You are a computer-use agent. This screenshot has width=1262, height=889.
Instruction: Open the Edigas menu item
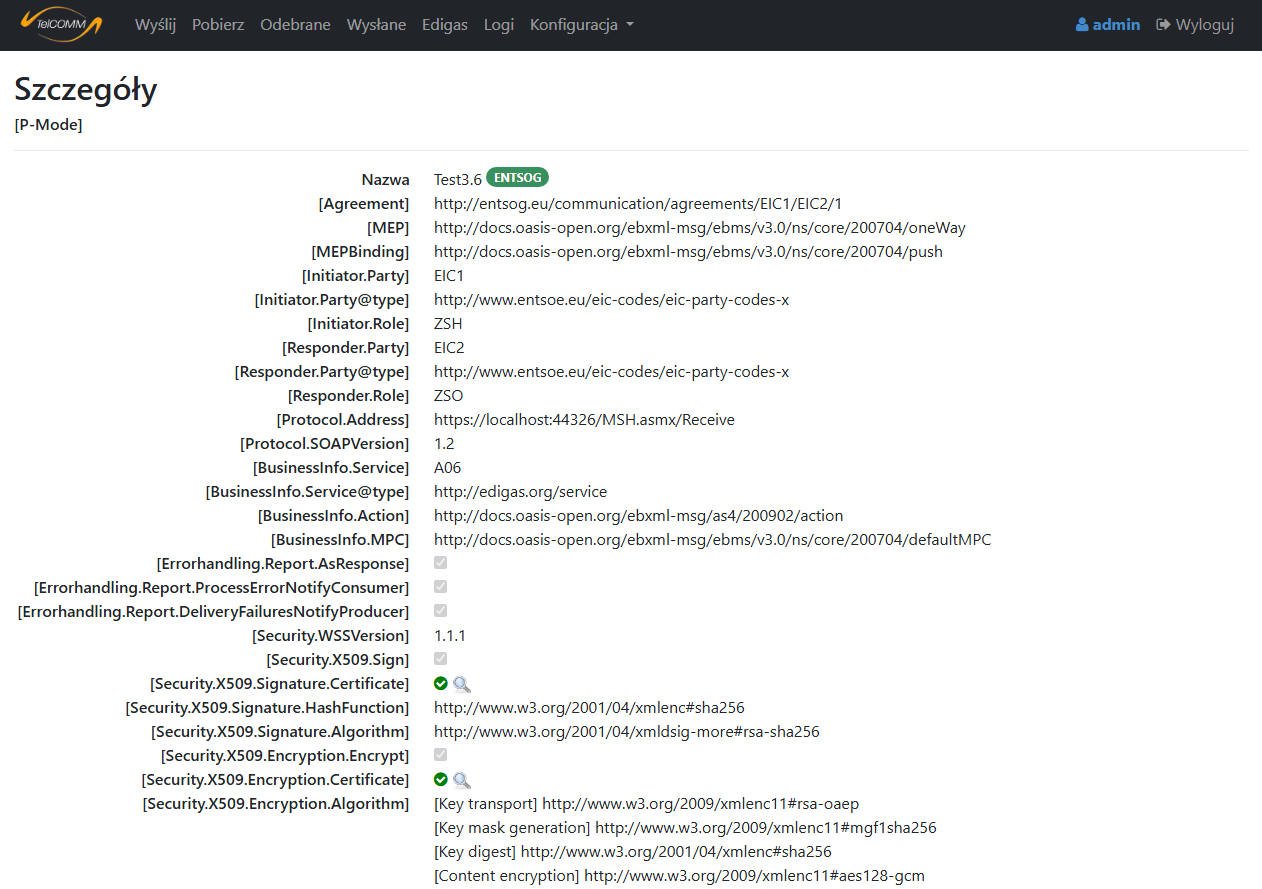[444, 25]
